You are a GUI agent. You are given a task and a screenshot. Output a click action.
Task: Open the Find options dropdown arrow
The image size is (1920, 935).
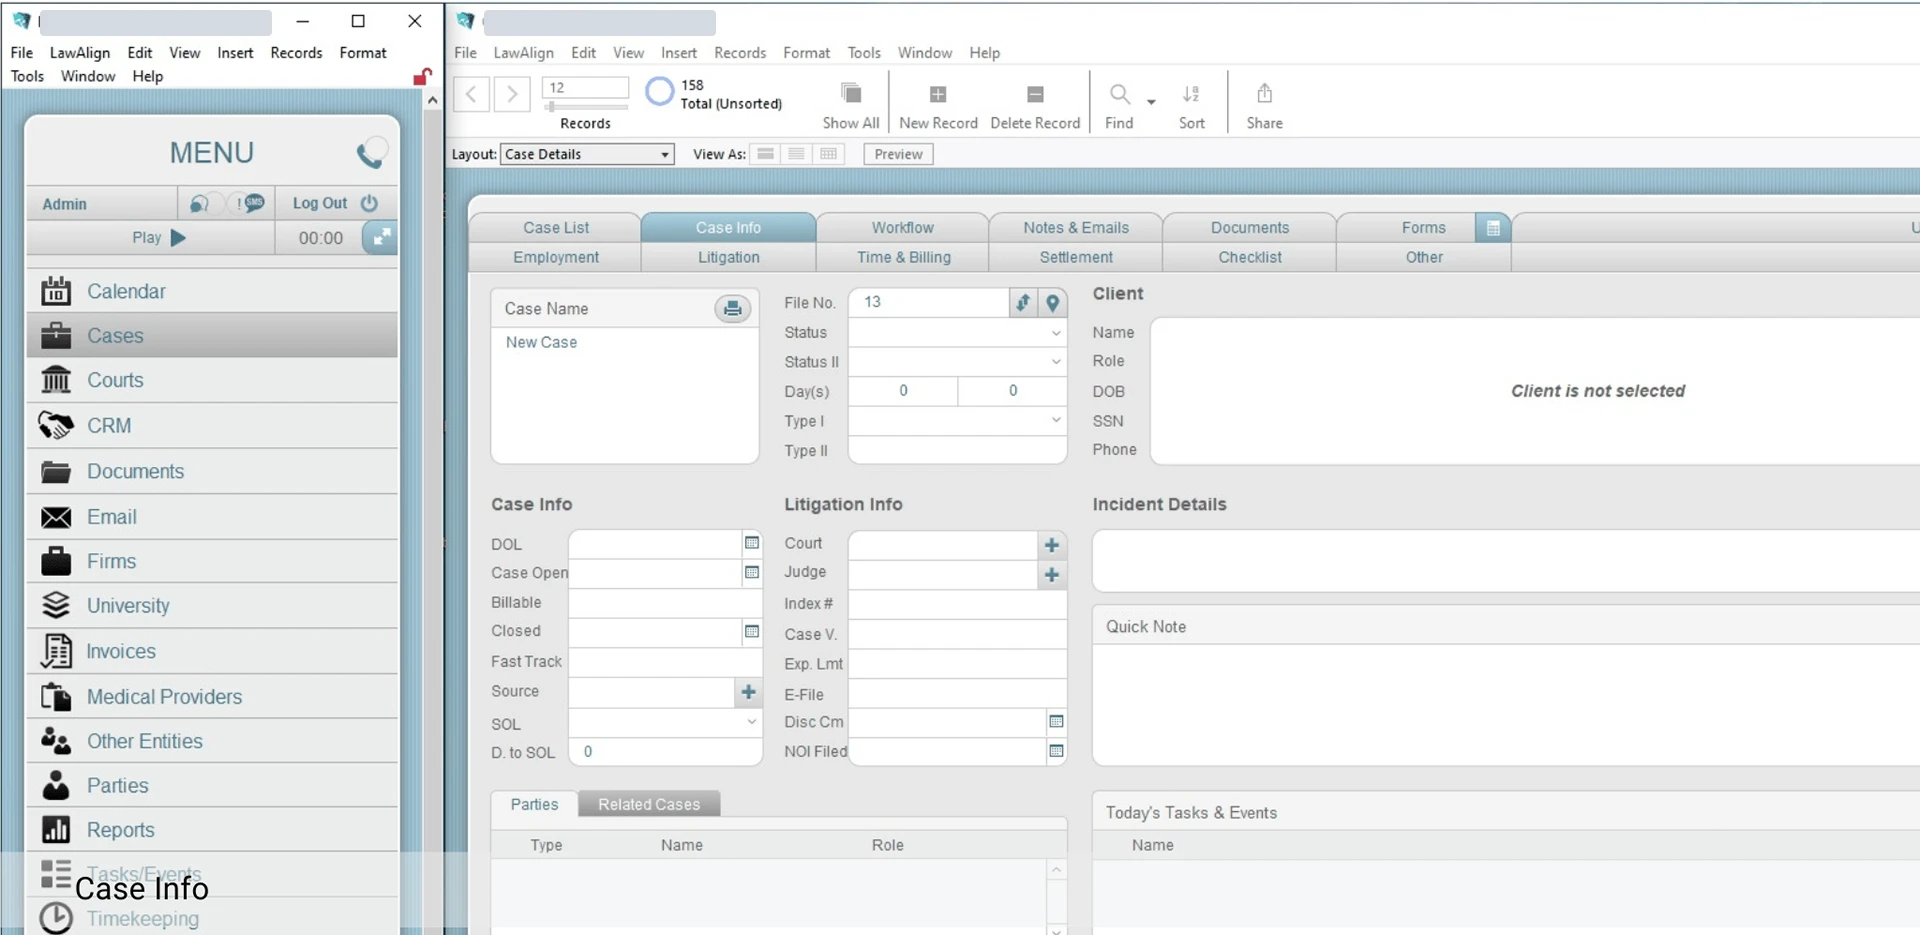(1151, 101)
